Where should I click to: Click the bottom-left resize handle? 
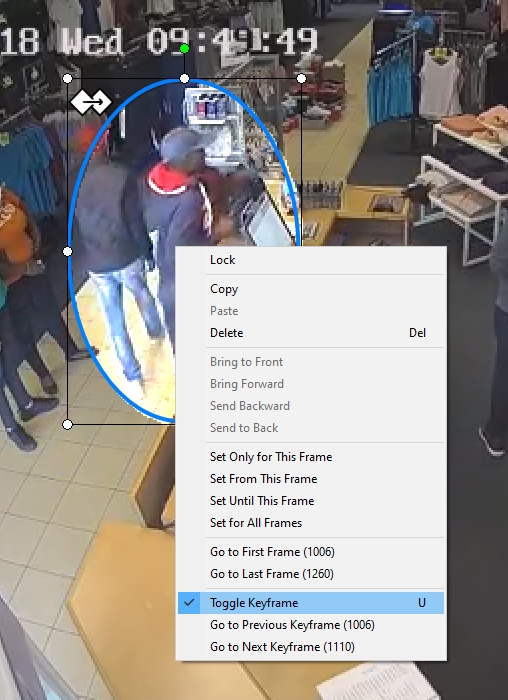click(67, 424)
